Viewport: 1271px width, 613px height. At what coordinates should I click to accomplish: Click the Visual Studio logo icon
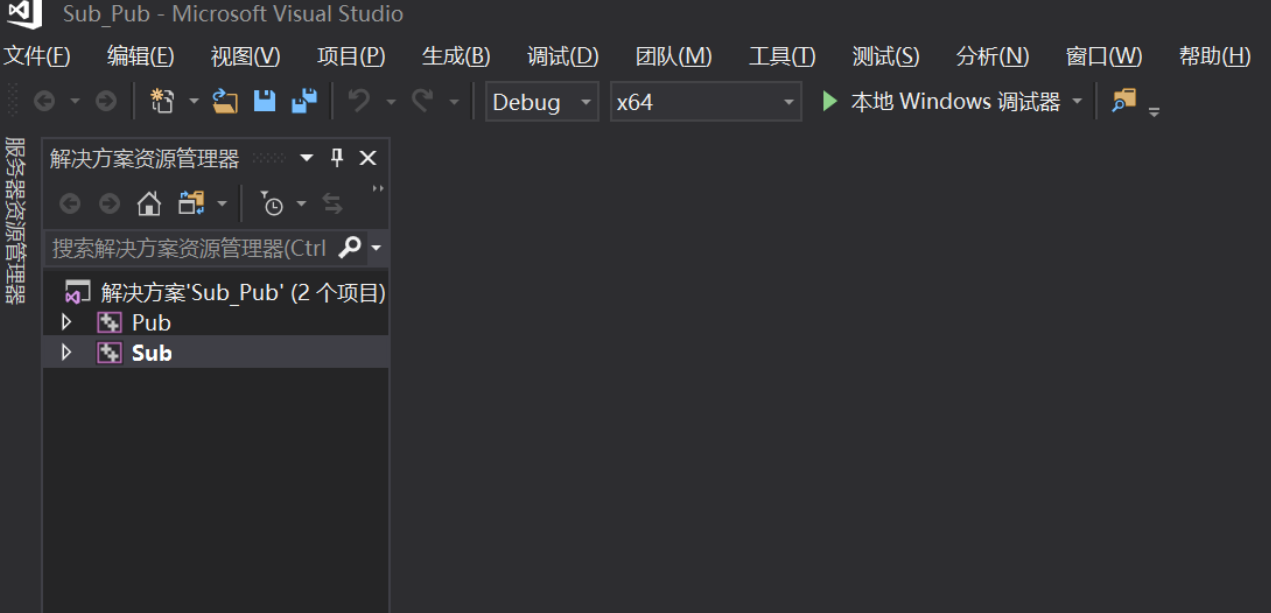[x=25, y=13]
